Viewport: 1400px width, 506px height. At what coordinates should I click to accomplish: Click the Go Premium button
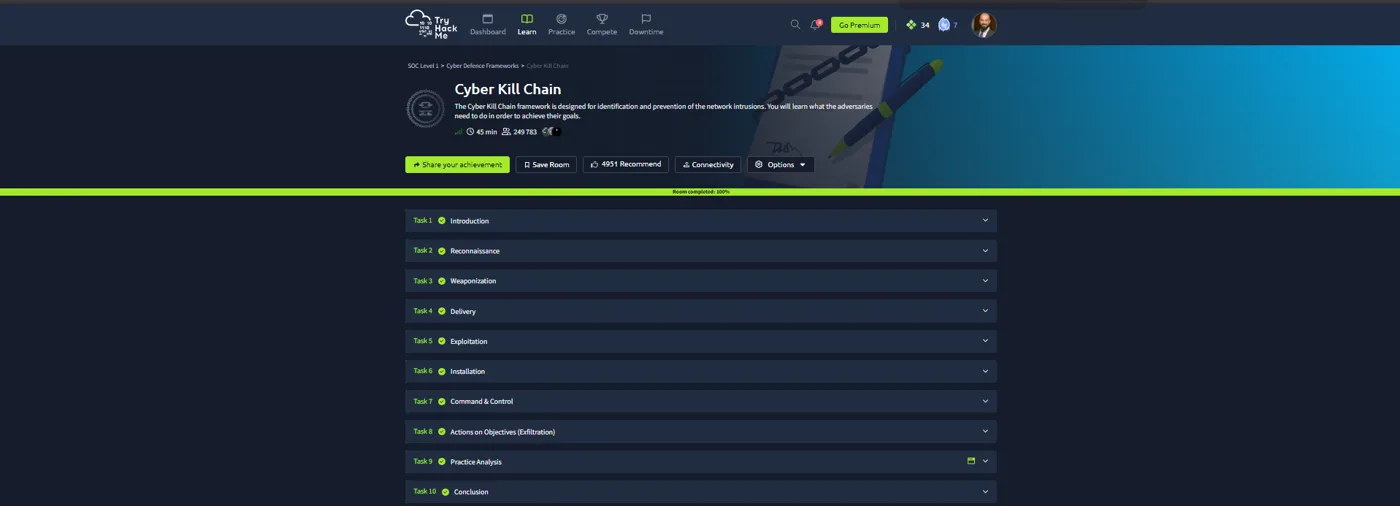[859, 25]
